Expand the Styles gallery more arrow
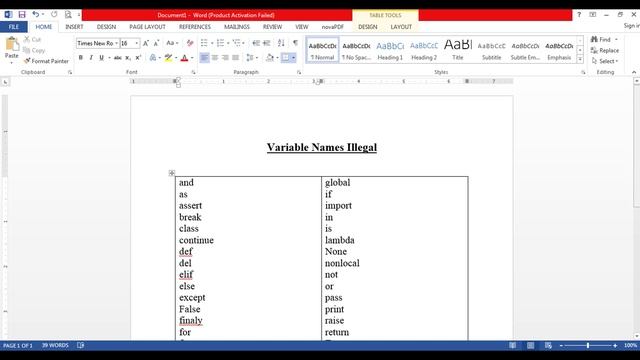Image resolution: width=640 pixels, height=360 pixels. [x=580, y=59]
